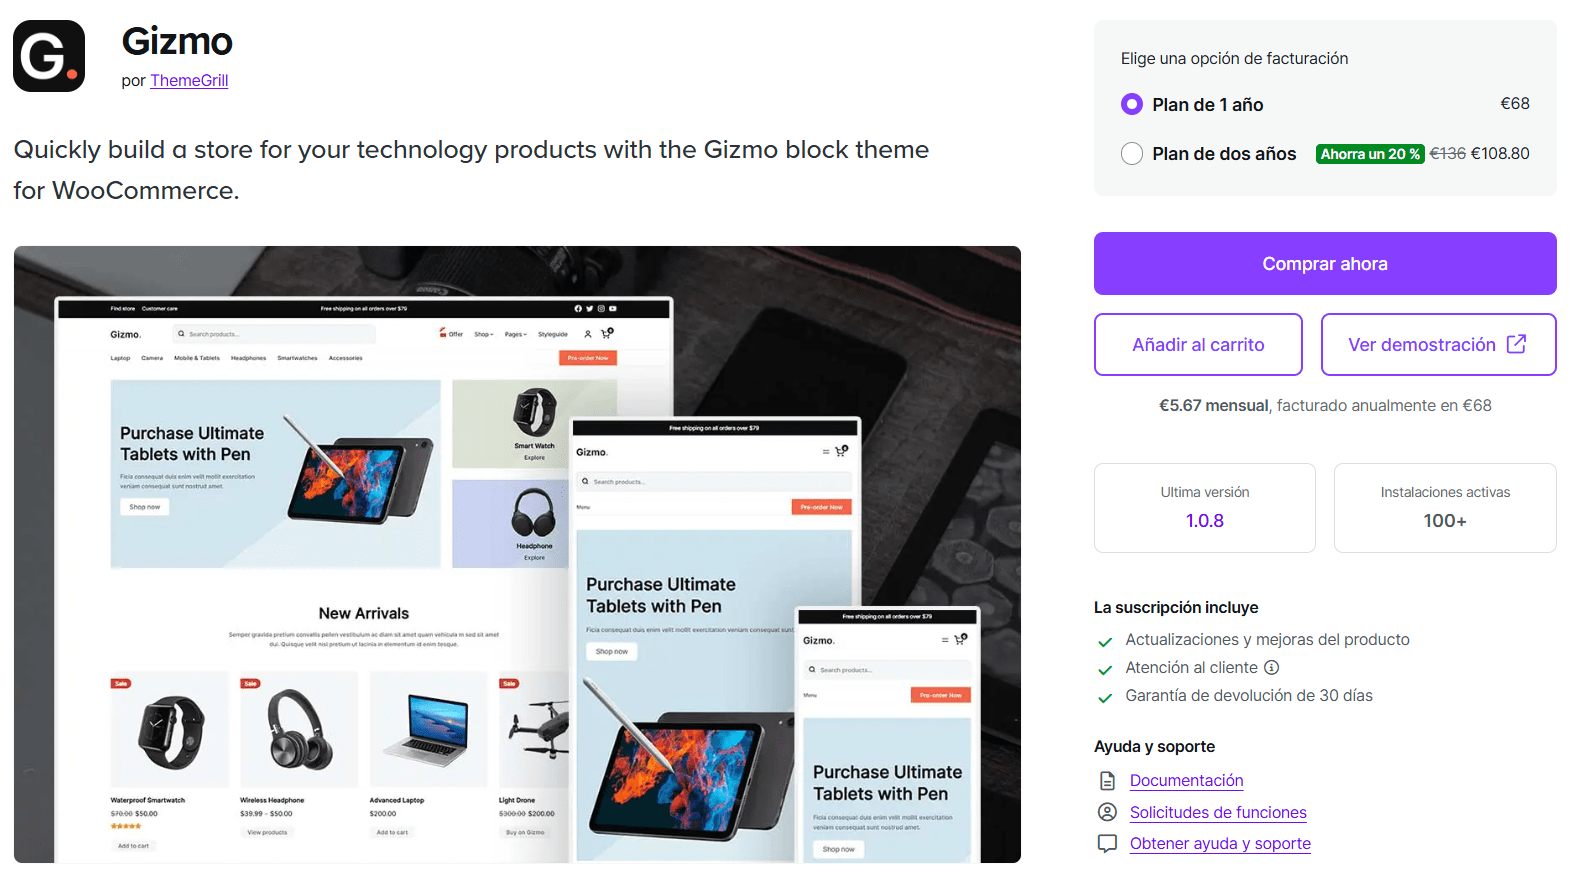Open the ThemeGrill author link
1578x873 pixels.
point(189,81)
